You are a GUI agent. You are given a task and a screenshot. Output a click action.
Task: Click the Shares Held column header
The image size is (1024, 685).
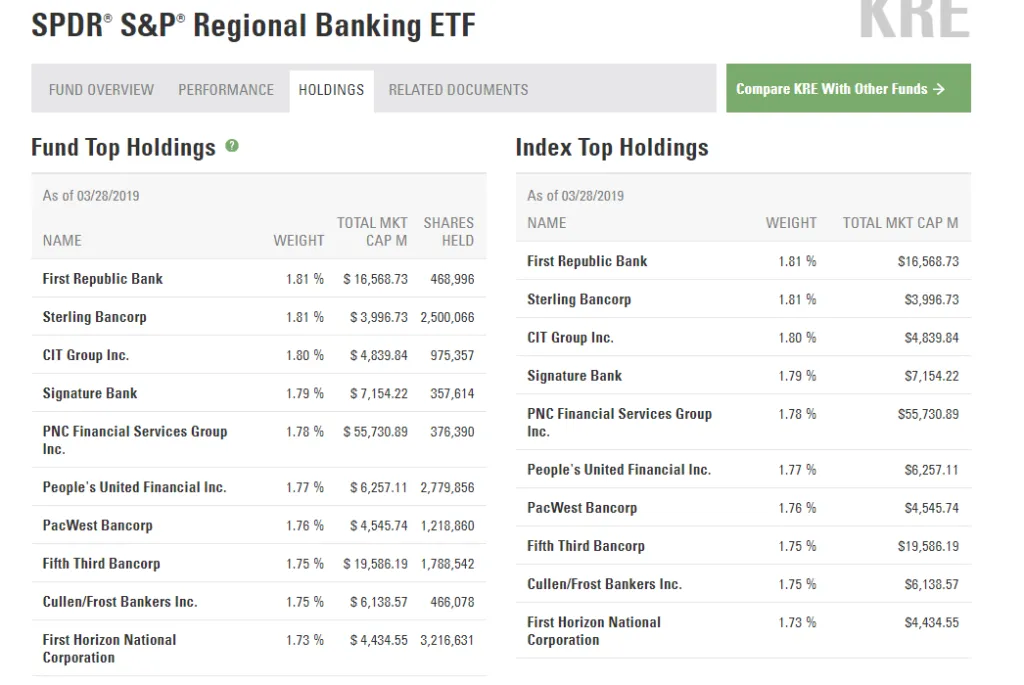click(x=448, y=231)
